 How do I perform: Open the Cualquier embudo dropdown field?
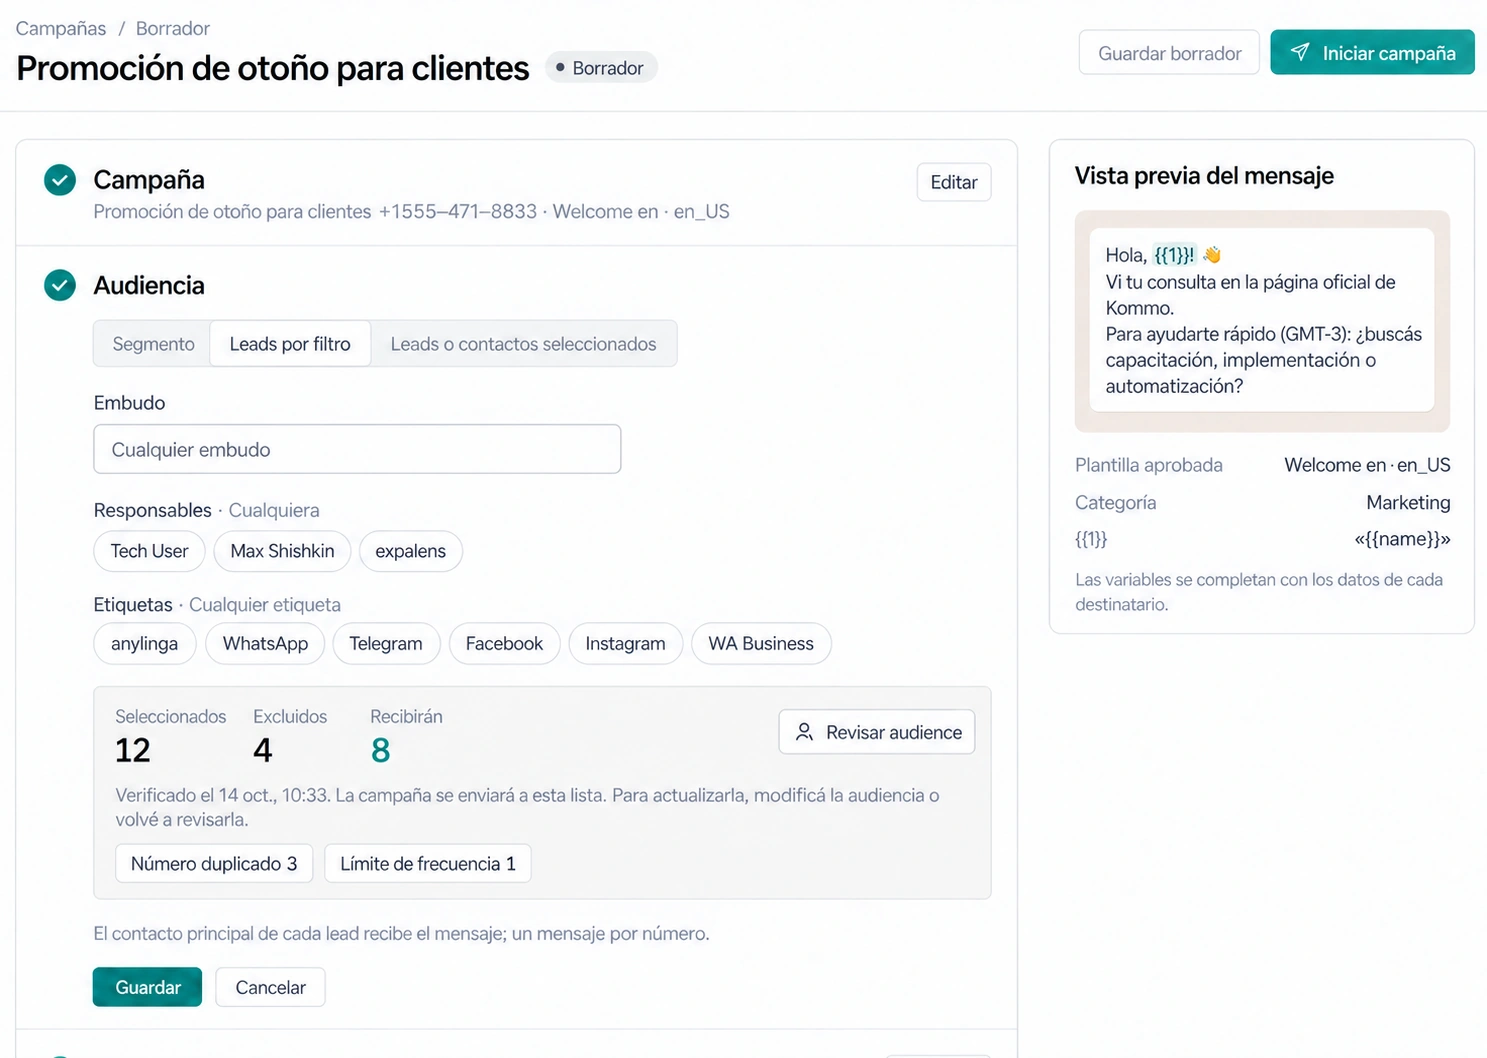click(357, 449)
